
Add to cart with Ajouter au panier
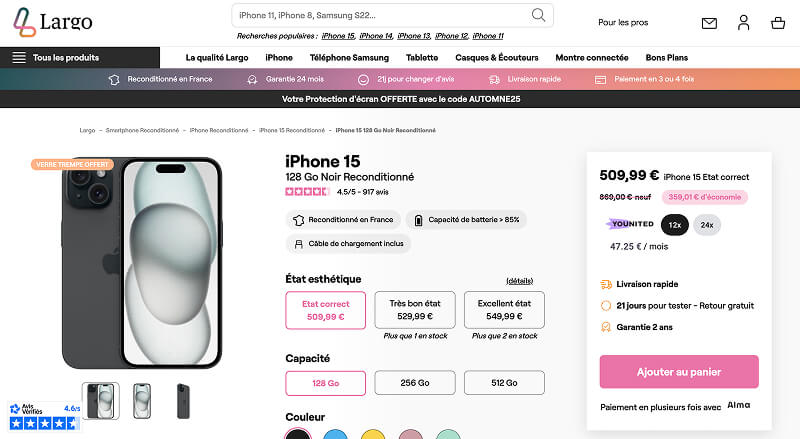[x=678, y=372]
